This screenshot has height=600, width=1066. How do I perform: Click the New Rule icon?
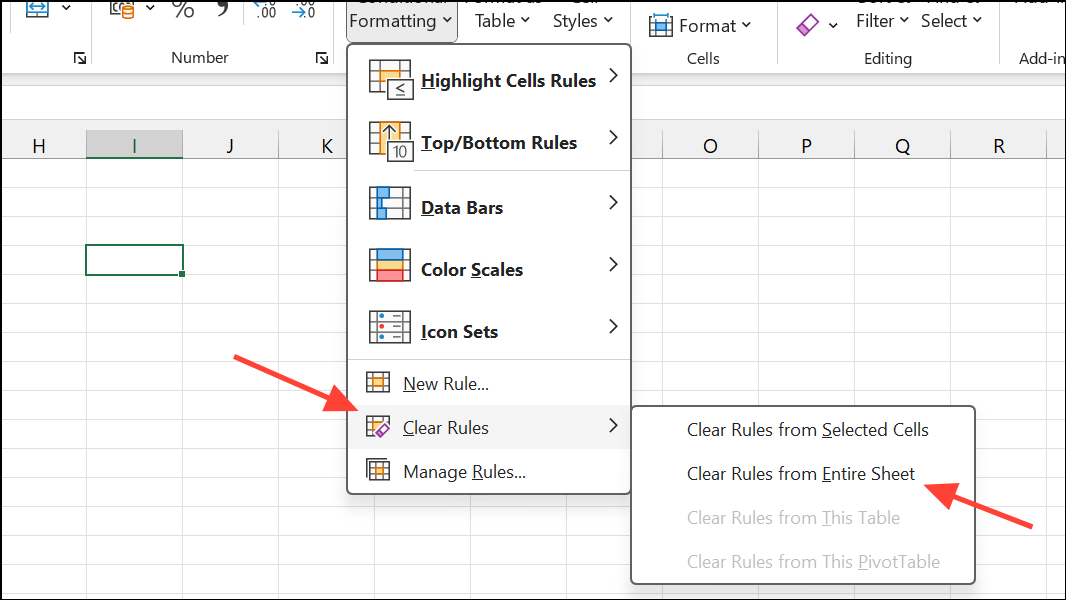(x=378, y=383)
